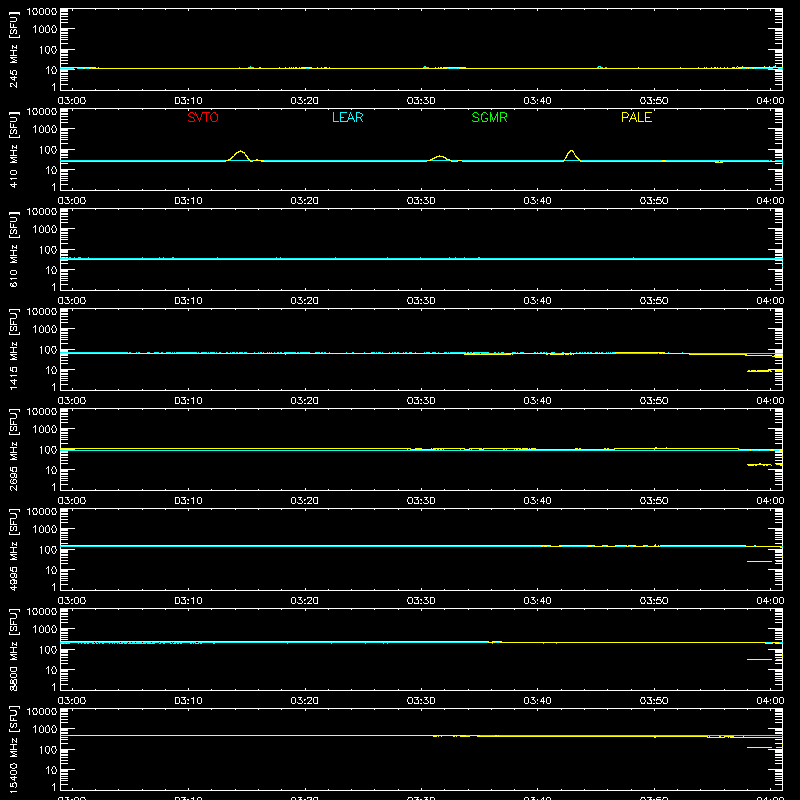Click the 04:00 label under the 2695 MHz plot
The image size is (800, 800).
click(770, 501)
